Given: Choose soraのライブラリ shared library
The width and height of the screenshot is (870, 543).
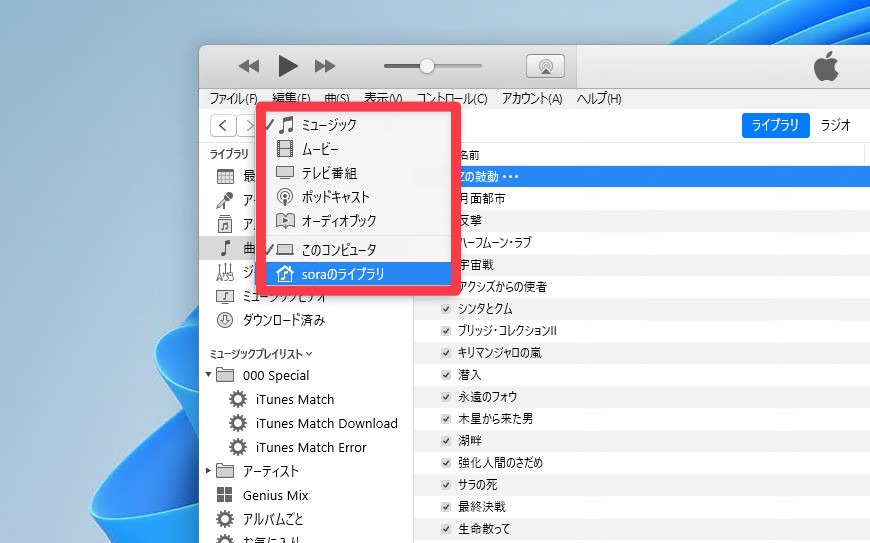Looking at the screenshot, I should click(358, 274).
